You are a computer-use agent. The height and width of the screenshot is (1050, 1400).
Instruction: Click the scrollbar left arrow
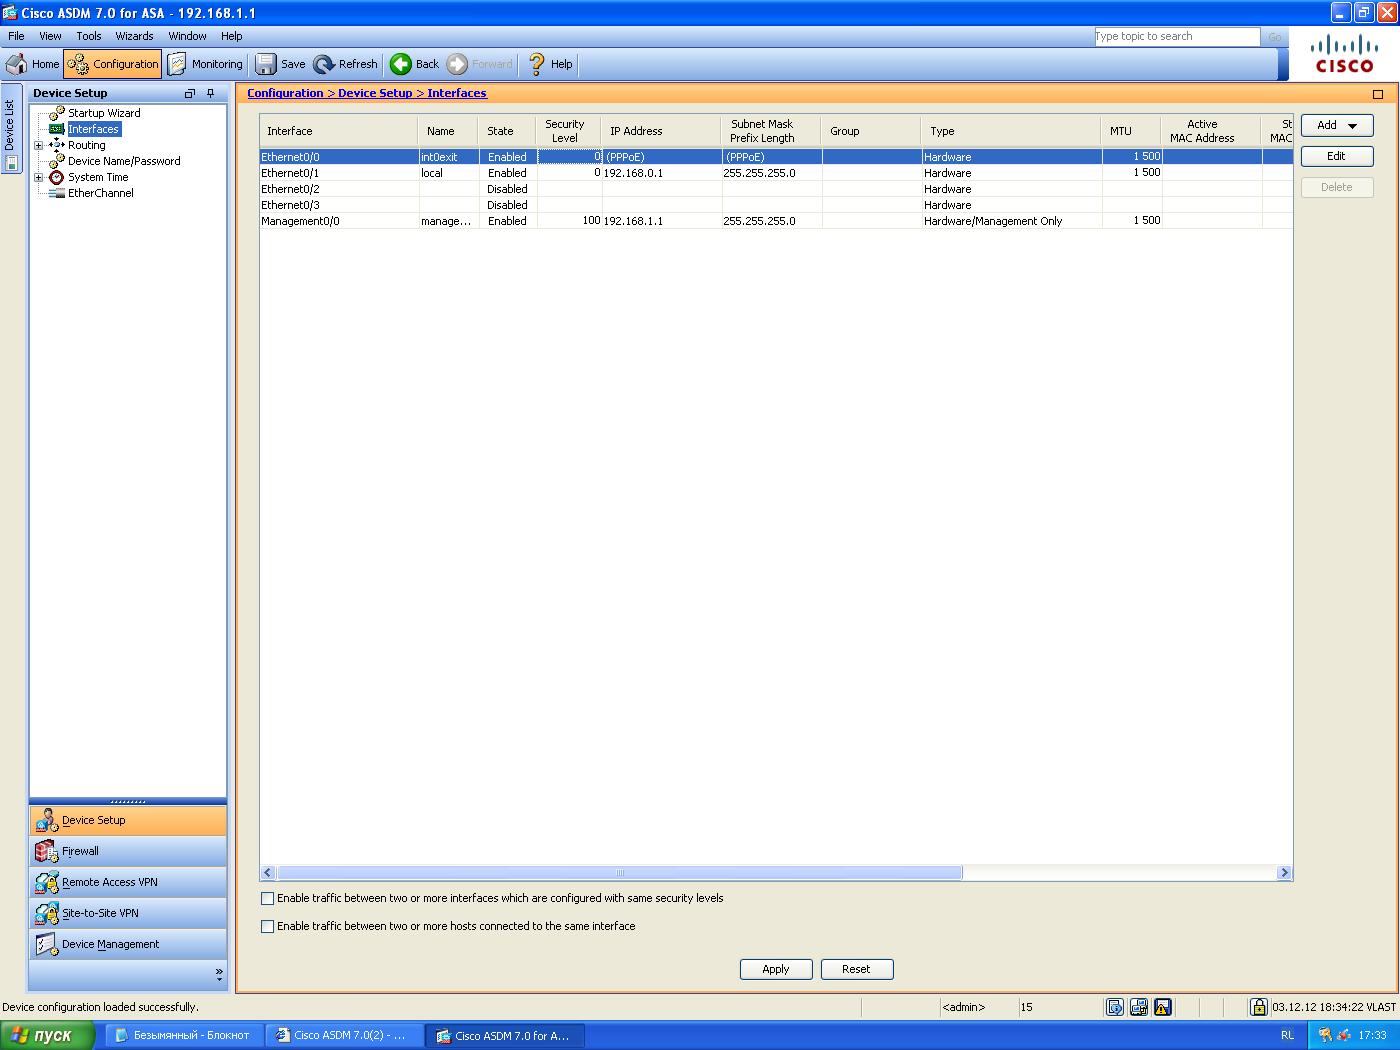[x=268, y=873]
